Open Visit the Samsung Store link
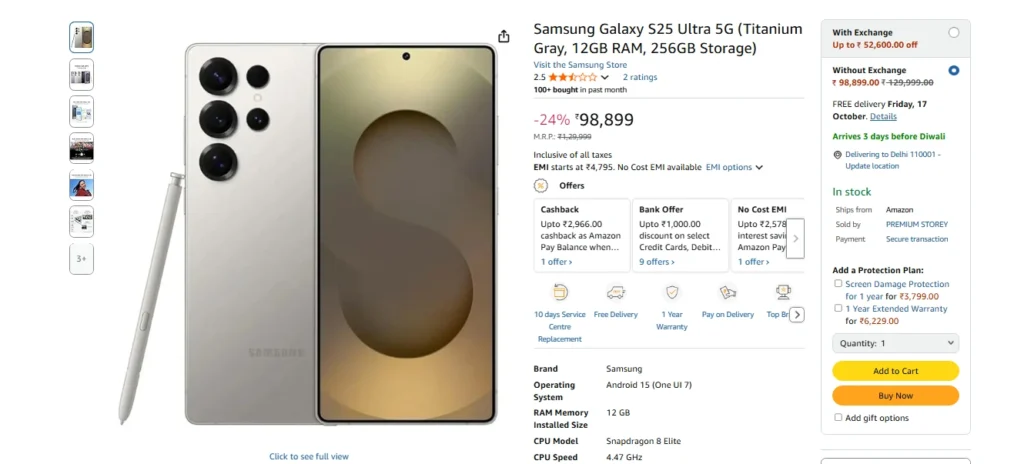The height and width of the screenshot is (464, 1024). pos(580,65)
